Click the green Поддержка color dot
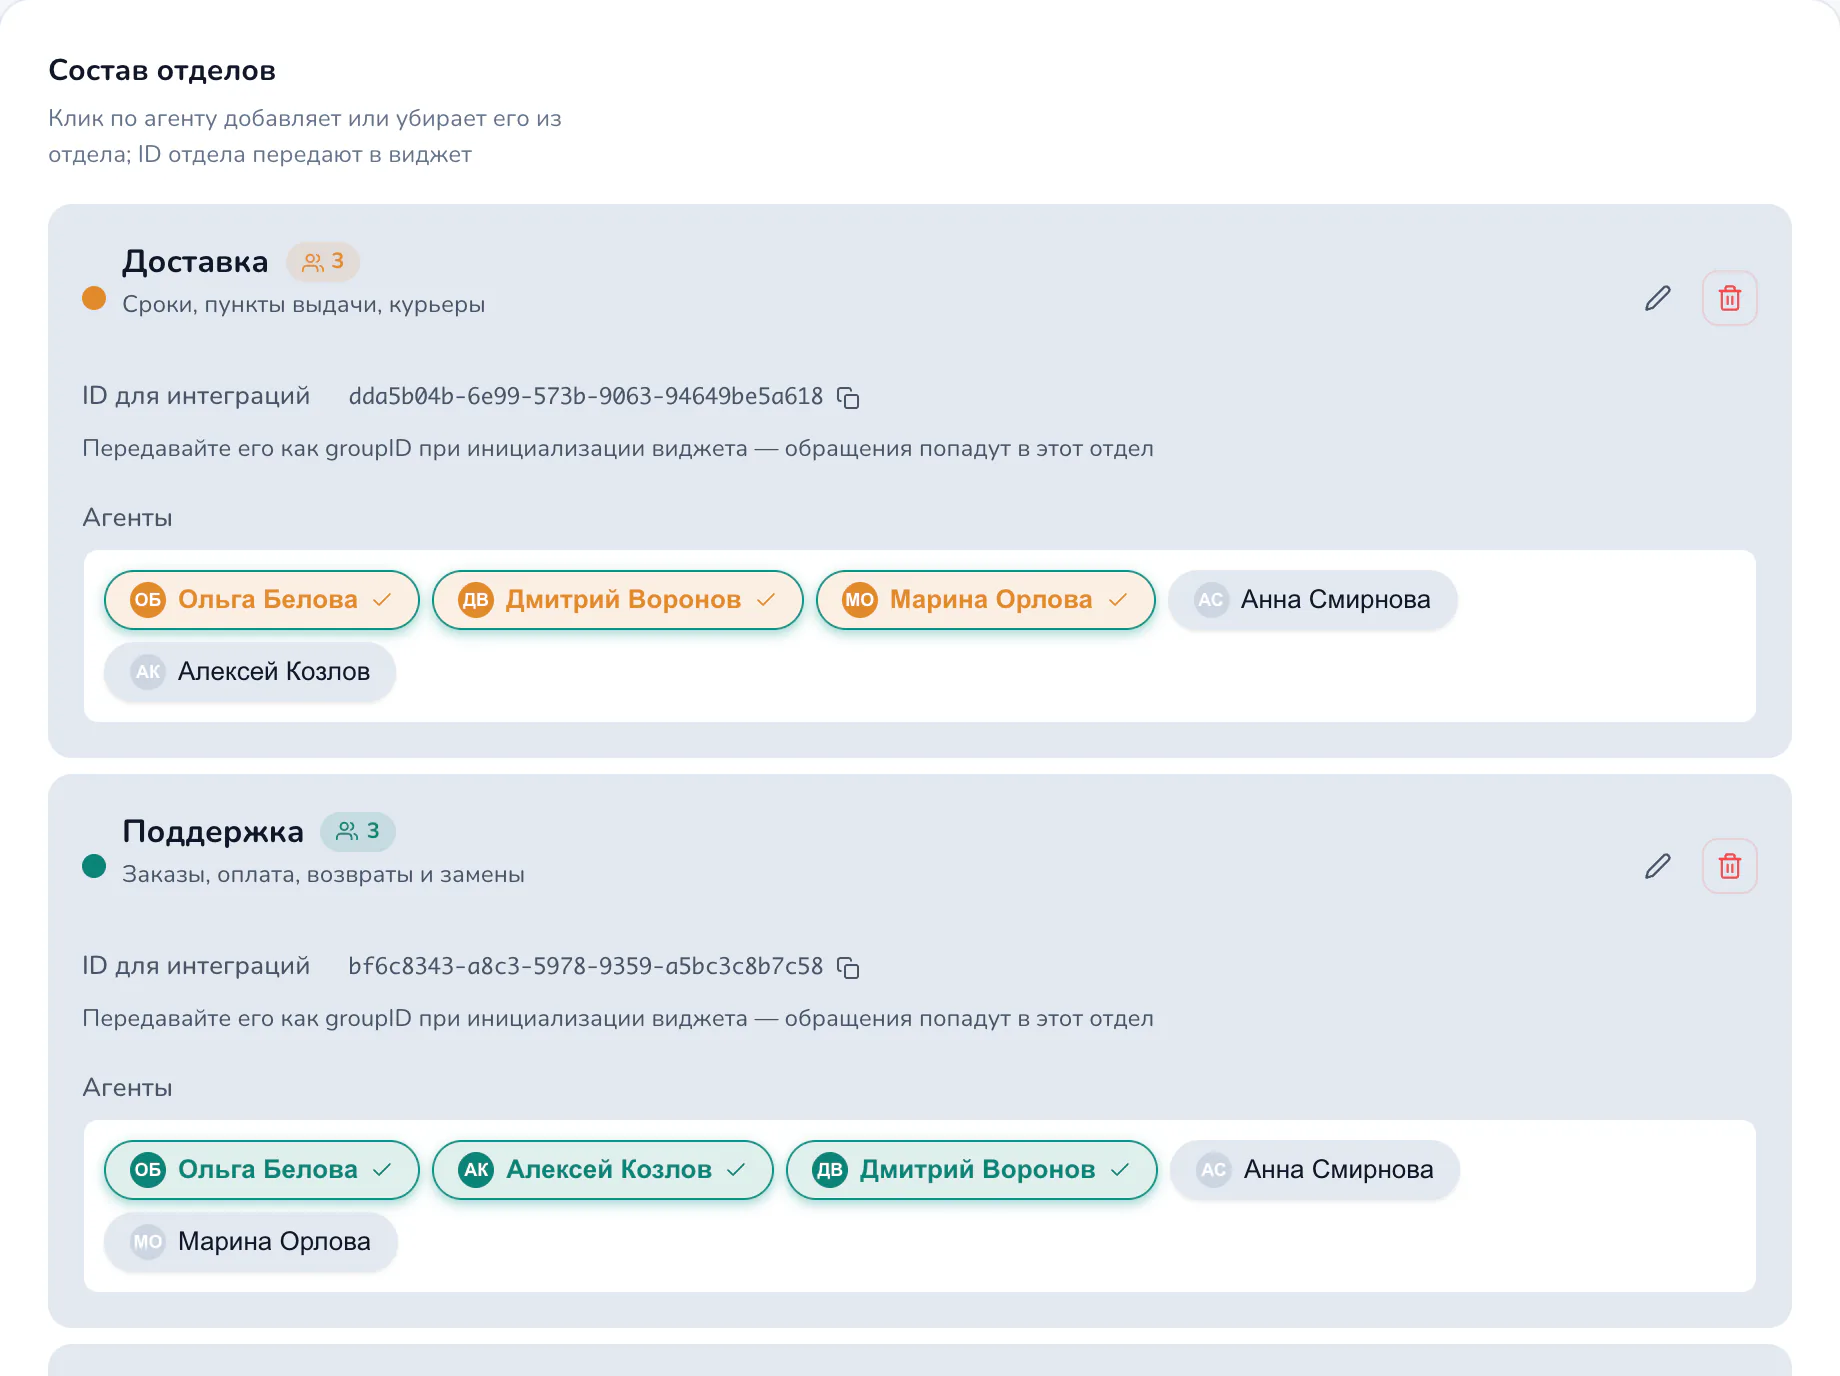Screen dimensions: 1840x1376 94,866
